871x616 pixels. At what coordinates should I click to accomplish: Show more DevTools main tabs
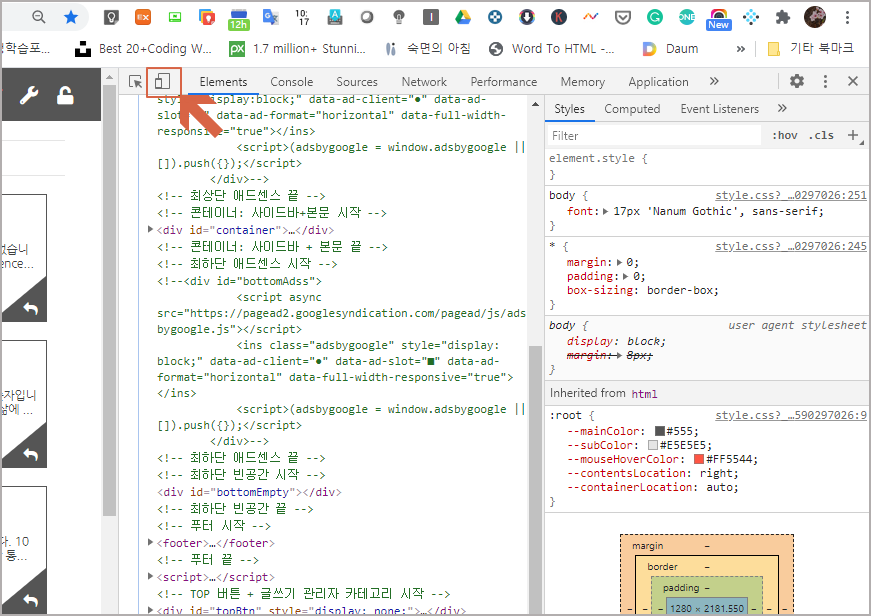pyautogui.click(x=714, y=81)
